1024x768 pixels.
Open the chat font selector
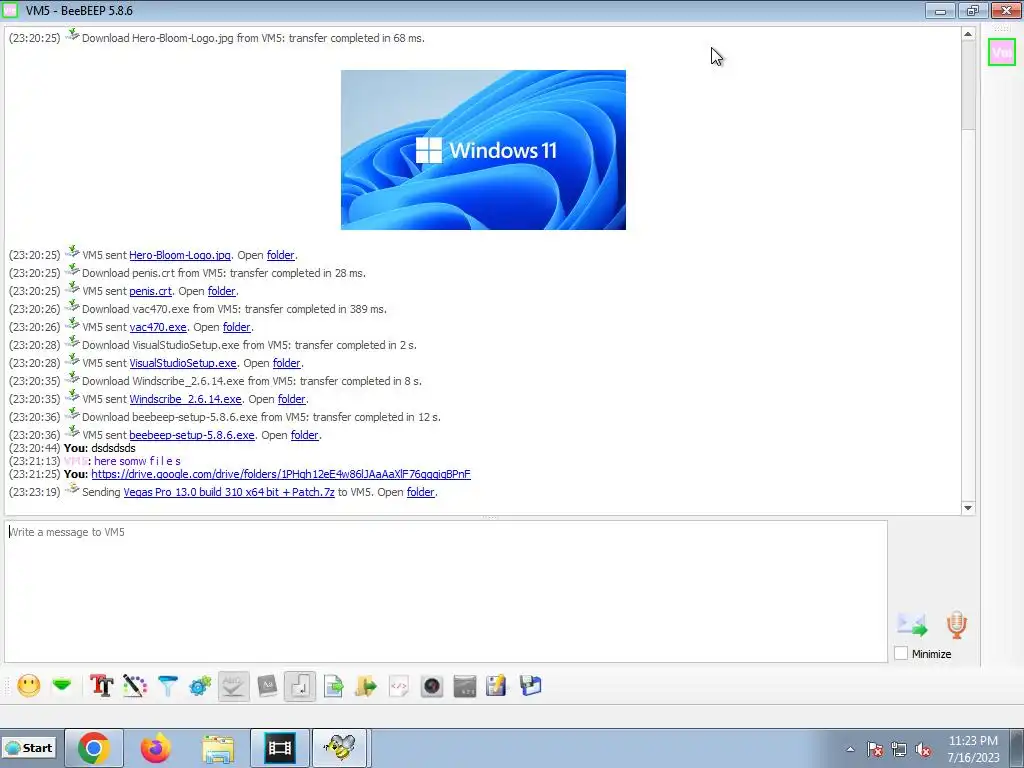[101, 686]
